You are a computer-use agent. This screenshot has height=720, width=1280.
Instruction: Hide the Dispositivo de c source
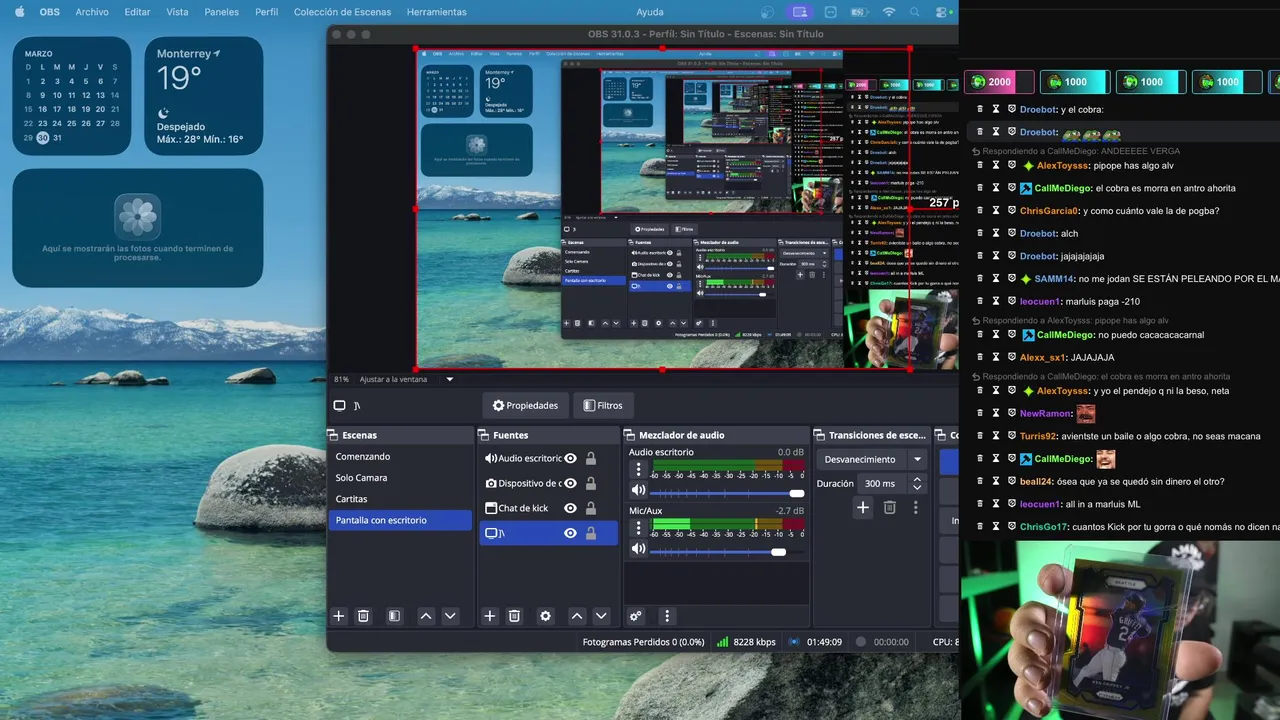coord(570,483)
